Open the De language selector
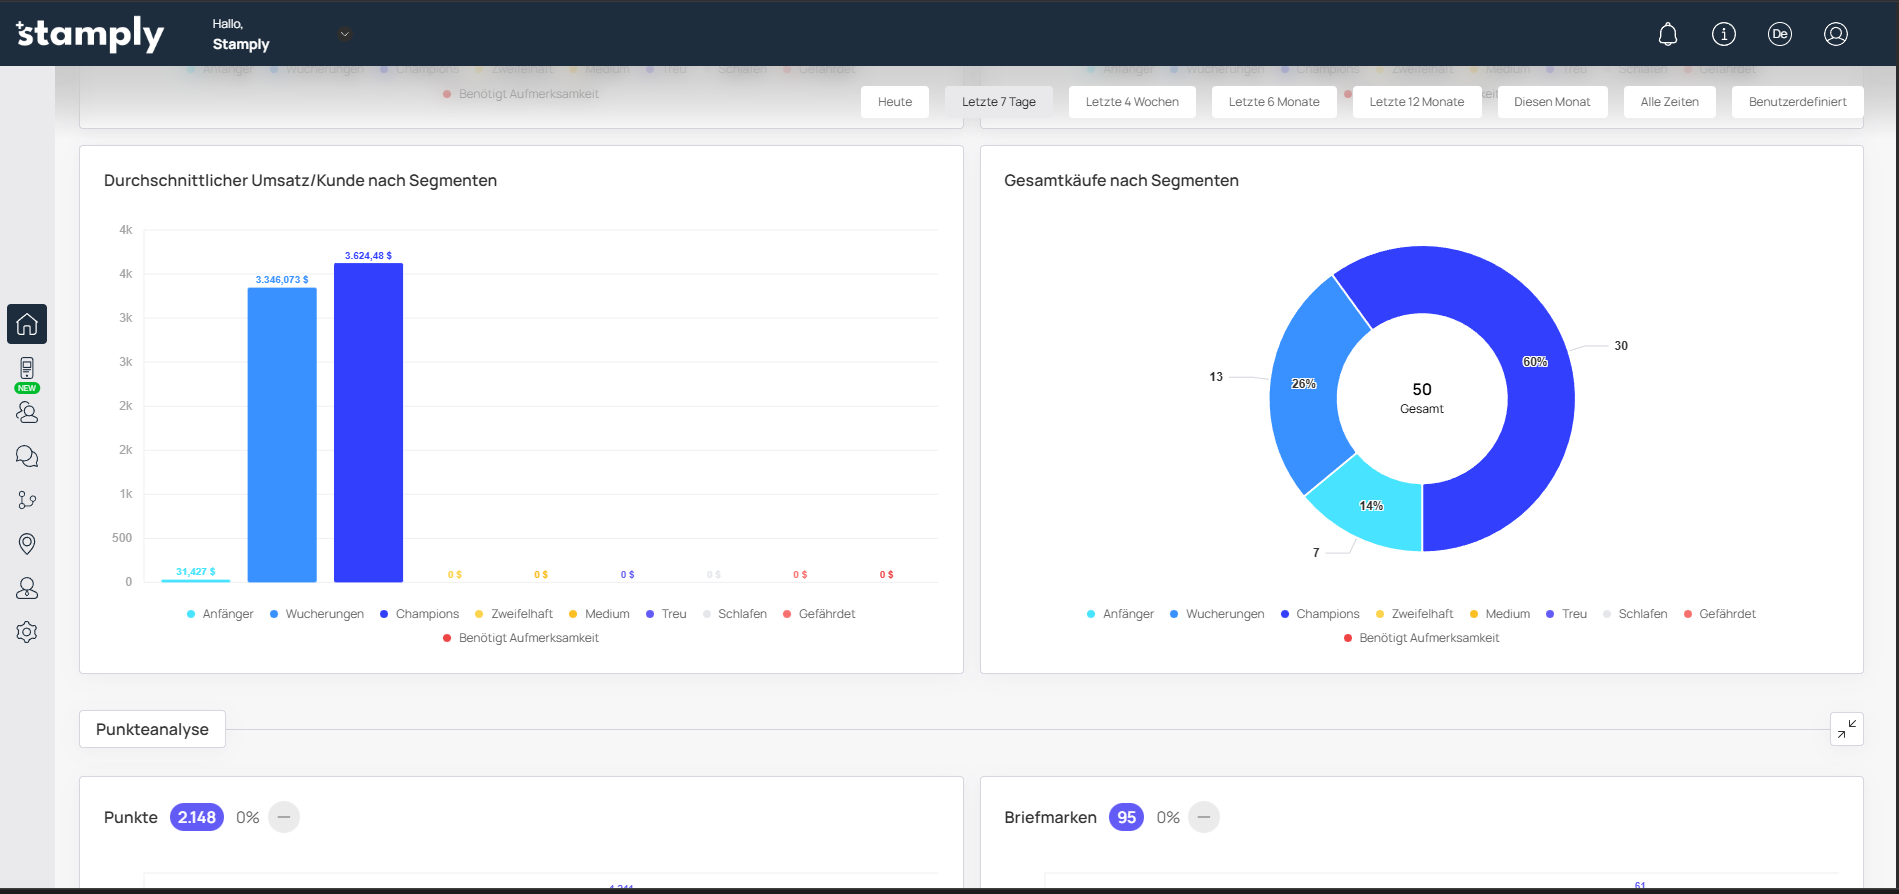Viewport: 1899px width, 894px height. [1779, 35]
